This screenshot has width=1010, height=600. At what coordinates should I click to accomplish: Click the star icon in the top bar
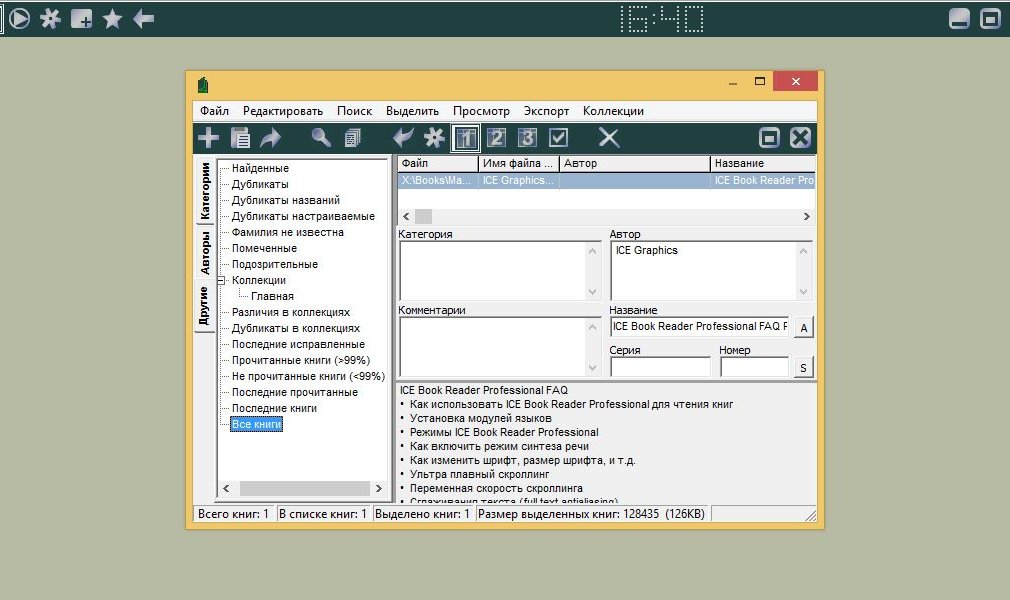pyautogui.click(x=112, y=19)
